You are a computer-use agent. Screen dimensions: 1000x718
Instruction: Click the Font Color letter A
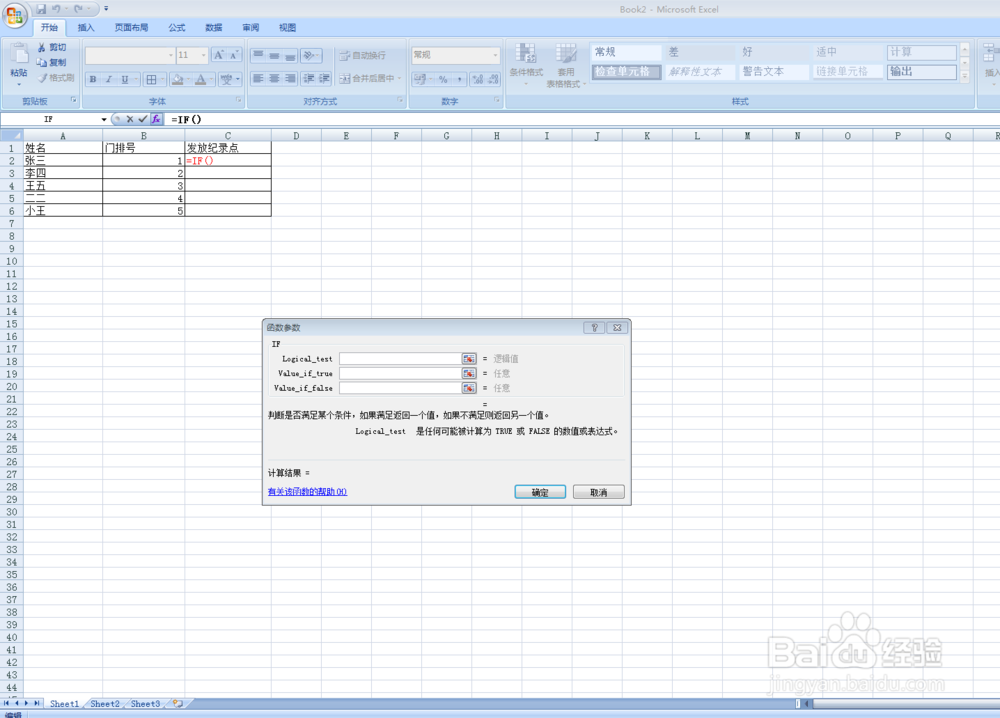(200, 79)
